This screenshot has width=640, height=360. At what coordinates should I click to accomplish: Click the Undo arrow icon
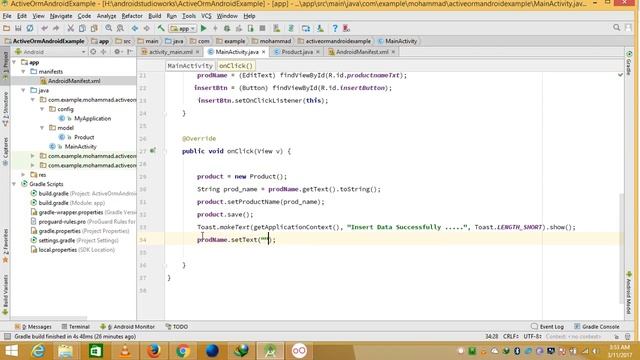[x=44, y=28]
